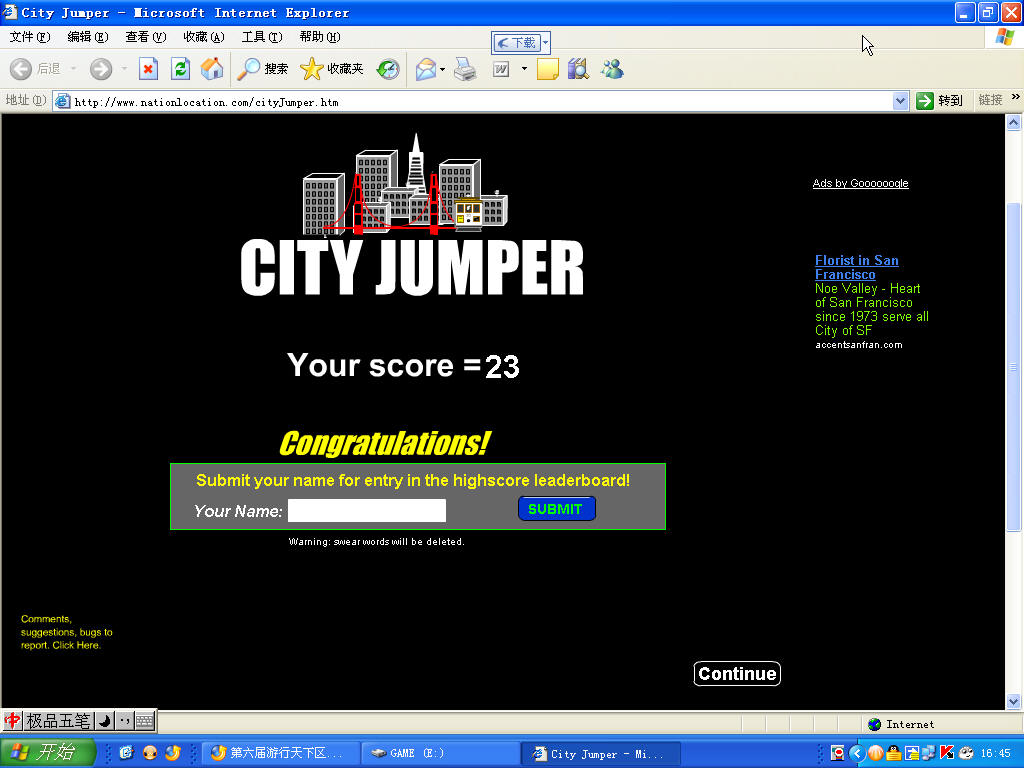Open the 收藏(A) menu
The image size is (1024, 768).
tap(204, 37)
